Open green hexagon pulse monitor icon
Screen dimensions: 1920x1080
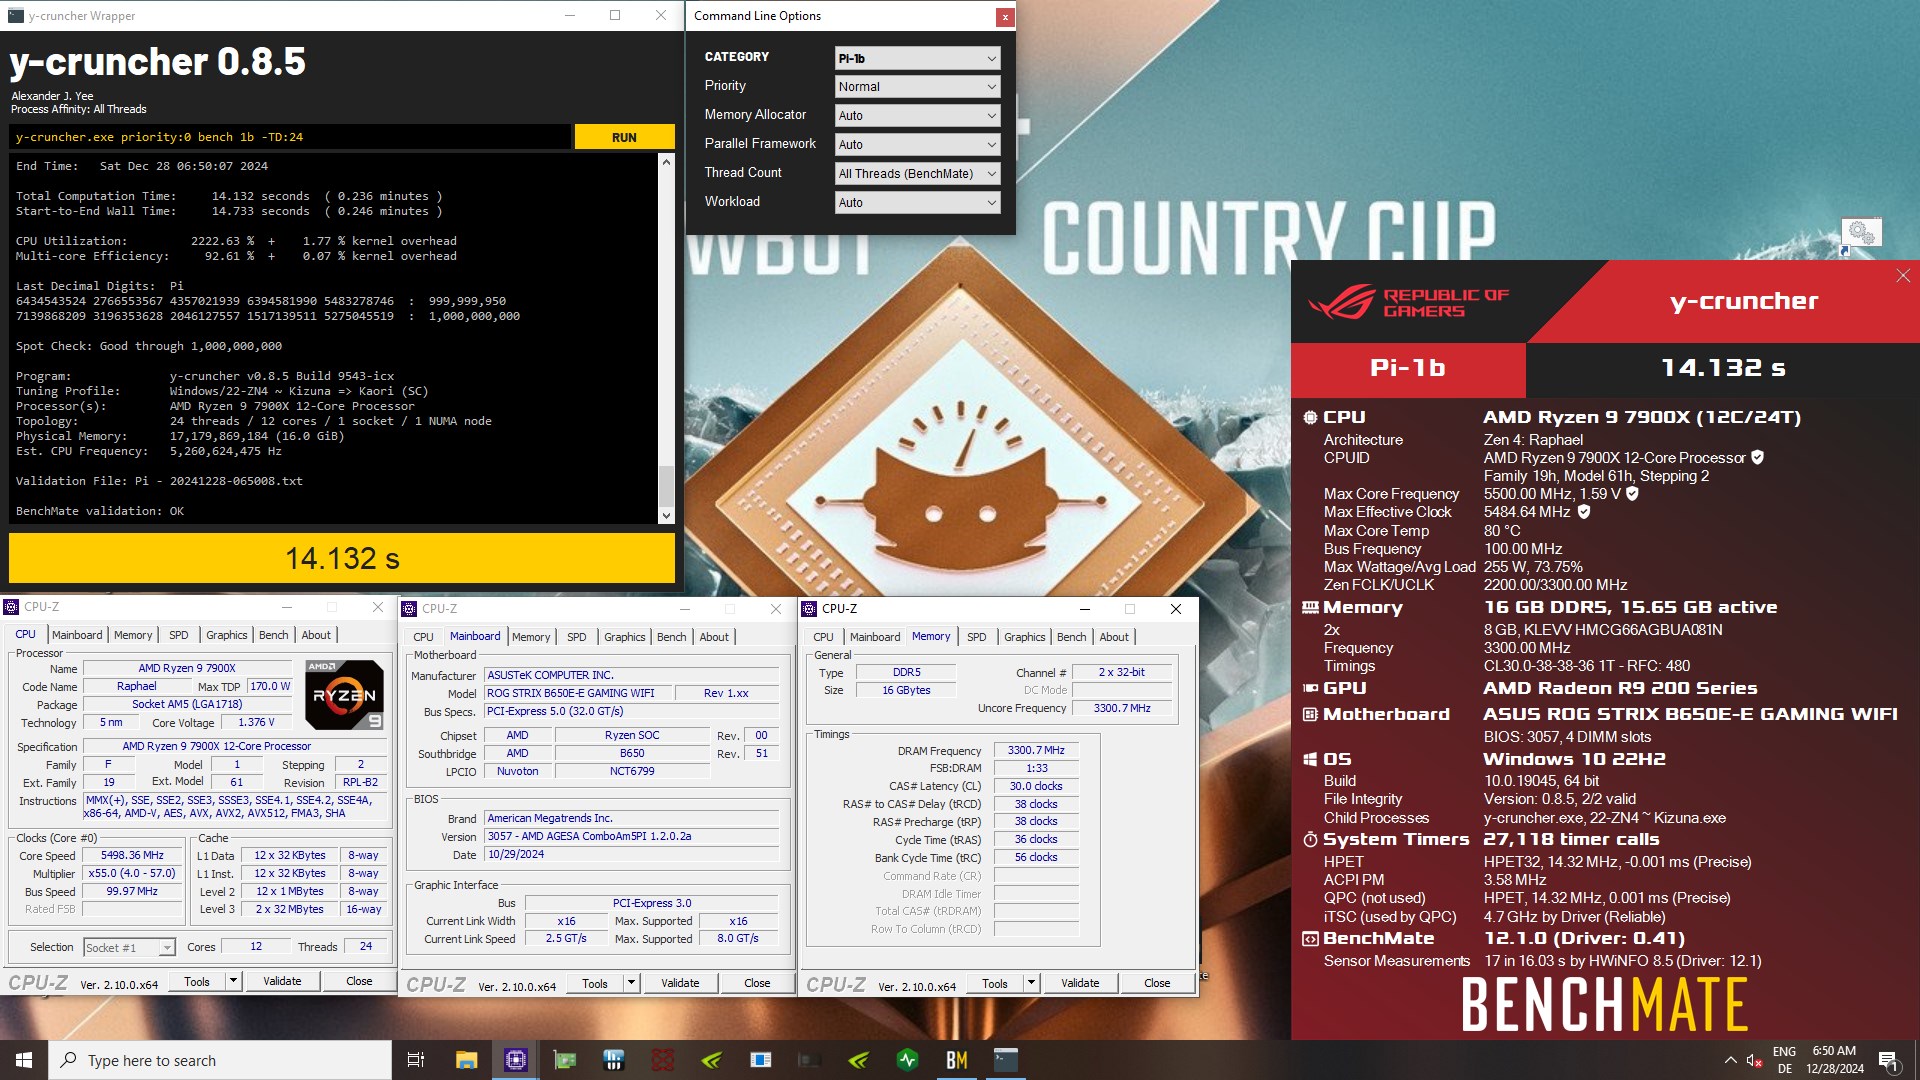coord(907,1060)
